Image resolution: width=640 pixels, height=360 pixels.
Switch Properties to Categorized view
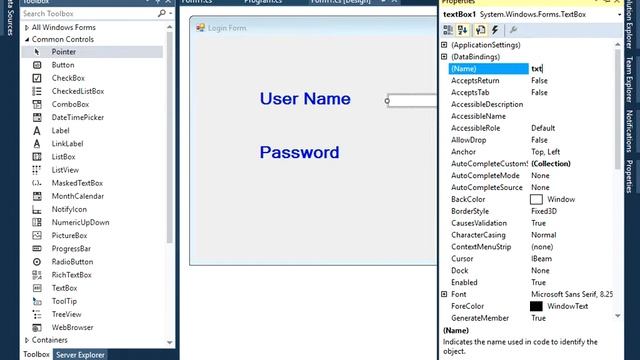pyautogui.click(x=448, y=30)
